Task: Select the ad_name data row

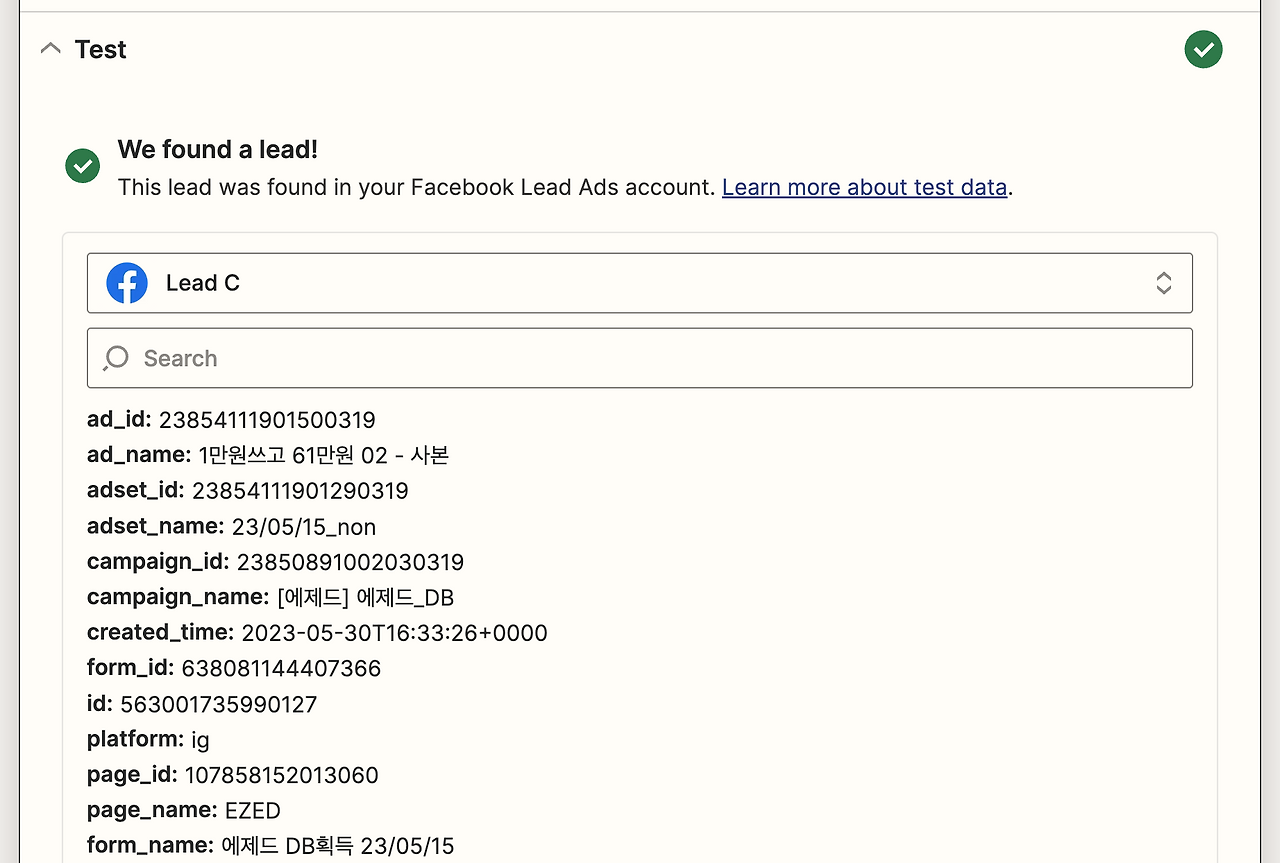Action: click(x=268, y=455)
